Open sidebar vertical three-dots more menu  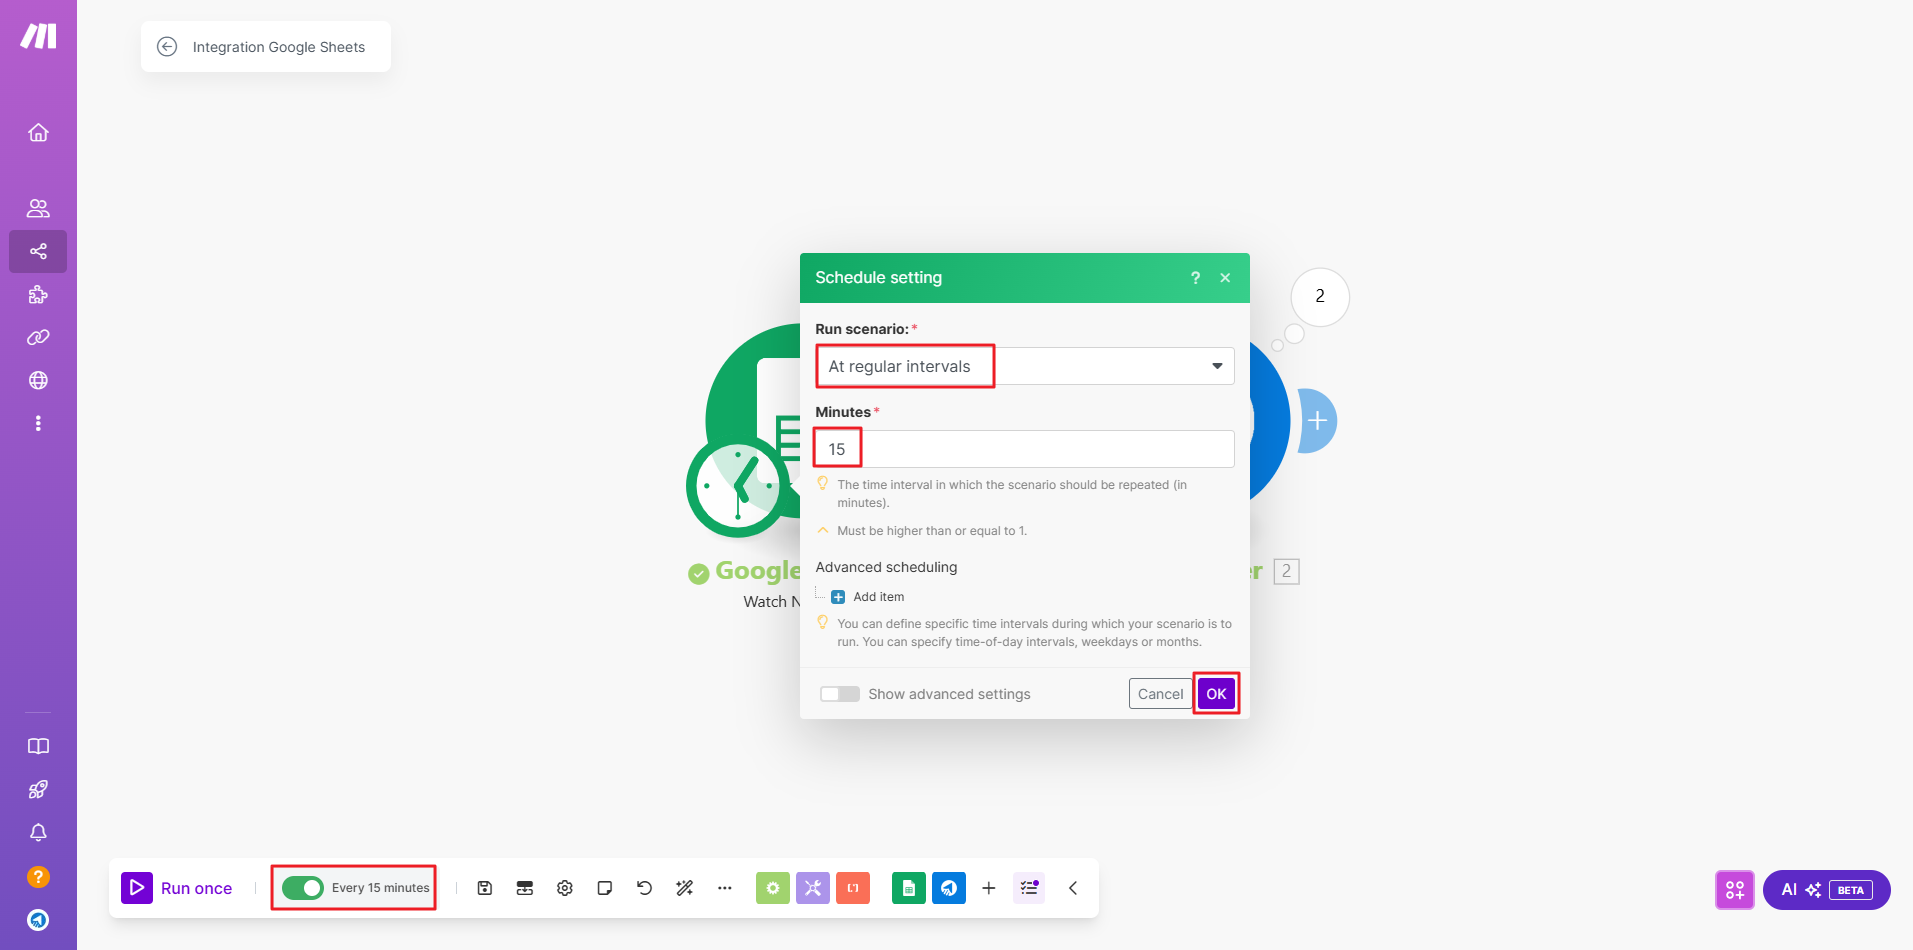coord(38,424)
